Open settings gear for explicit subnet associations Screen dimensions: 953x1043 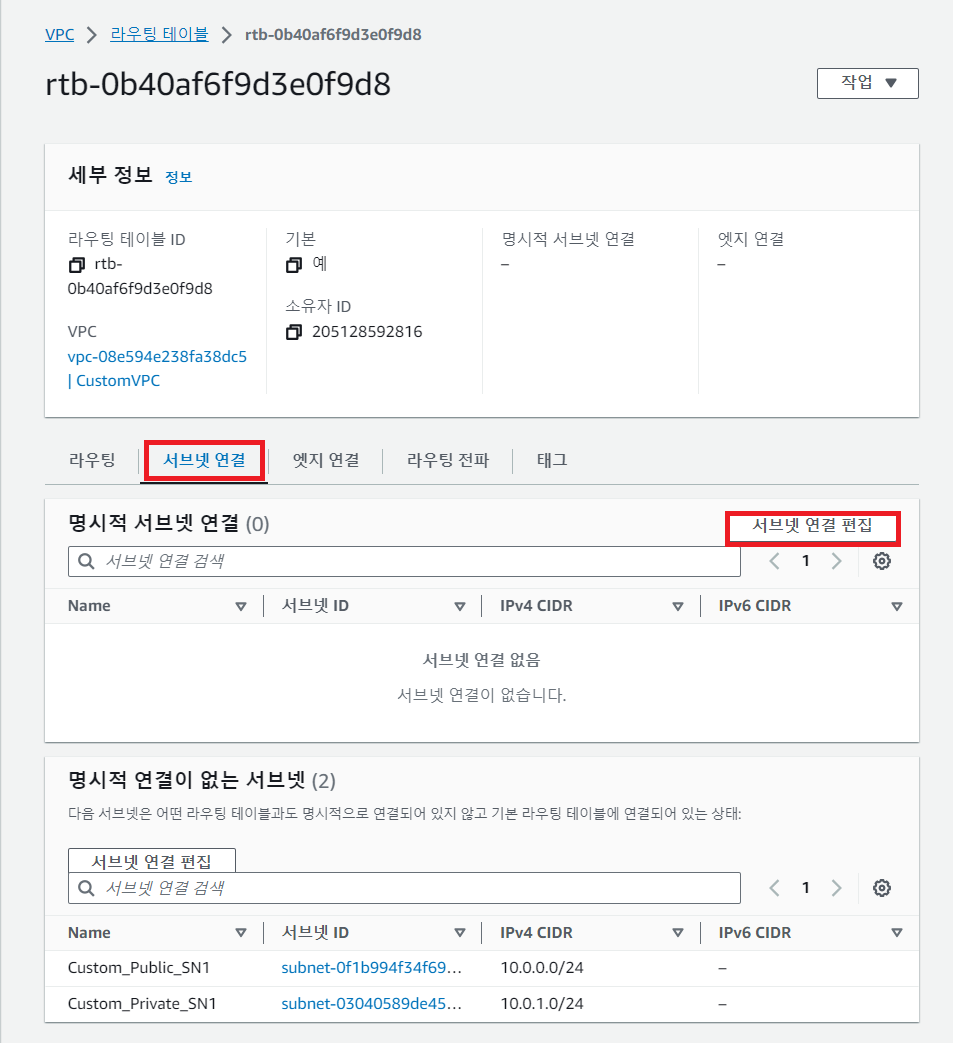[x=882, y=561]
